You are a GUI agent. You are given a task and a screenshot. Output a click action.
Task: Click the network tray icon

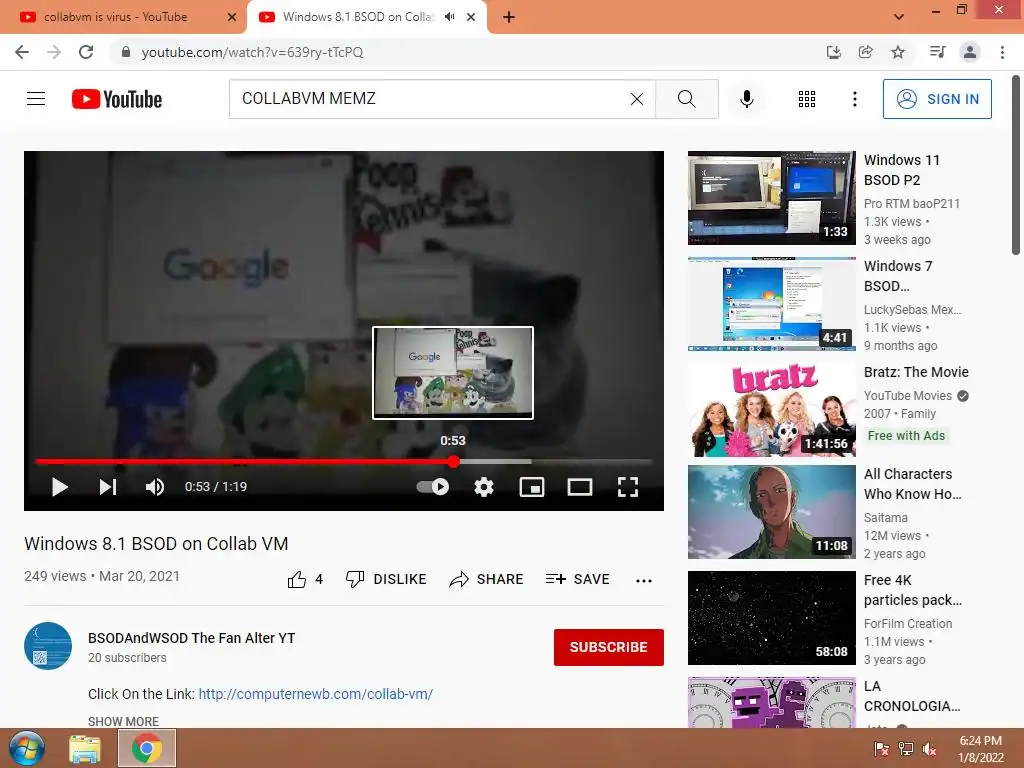(x=905, y=749)
